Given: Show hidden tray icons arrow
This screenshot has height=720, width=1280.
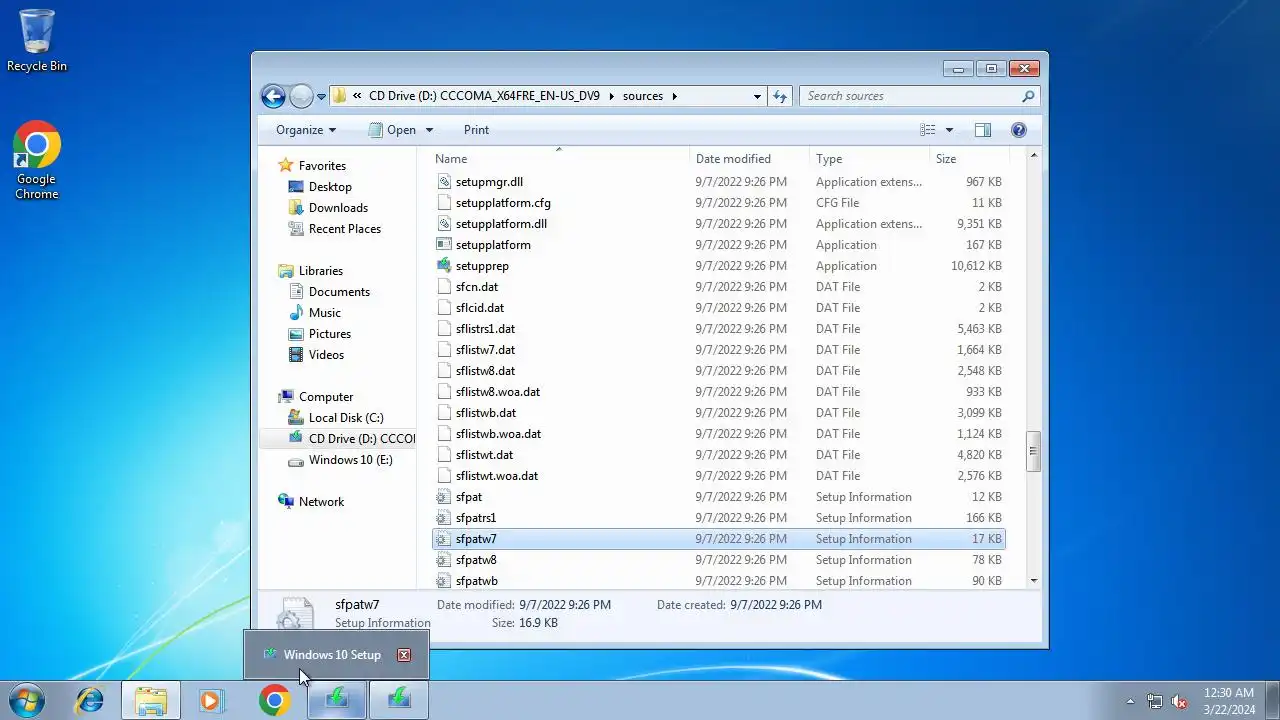Looking at the screenshot, I should (x=1131, y=701).
